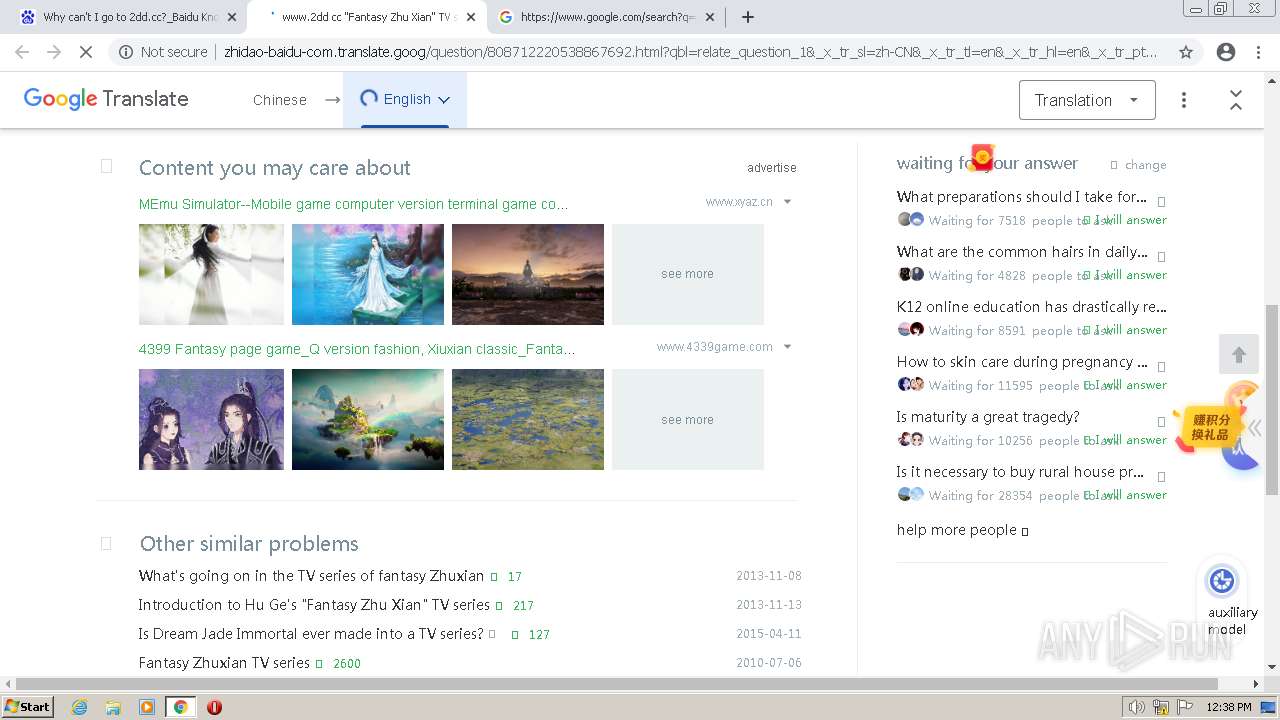Close the Google search tab
This screenshot has width=1280, height=720.
pyautogui.click(x=710, y=17)
